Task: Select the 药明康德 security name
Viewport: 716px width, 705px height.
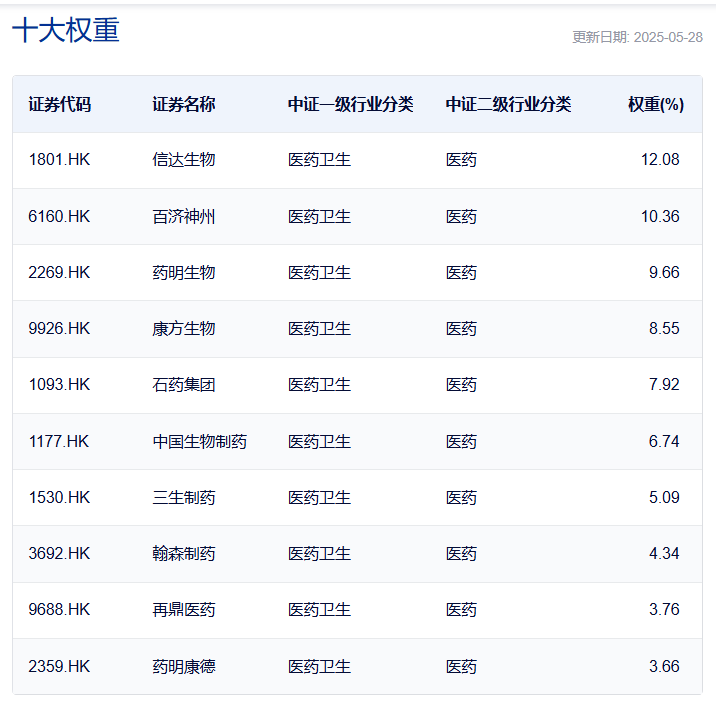Action: point(184,666)
